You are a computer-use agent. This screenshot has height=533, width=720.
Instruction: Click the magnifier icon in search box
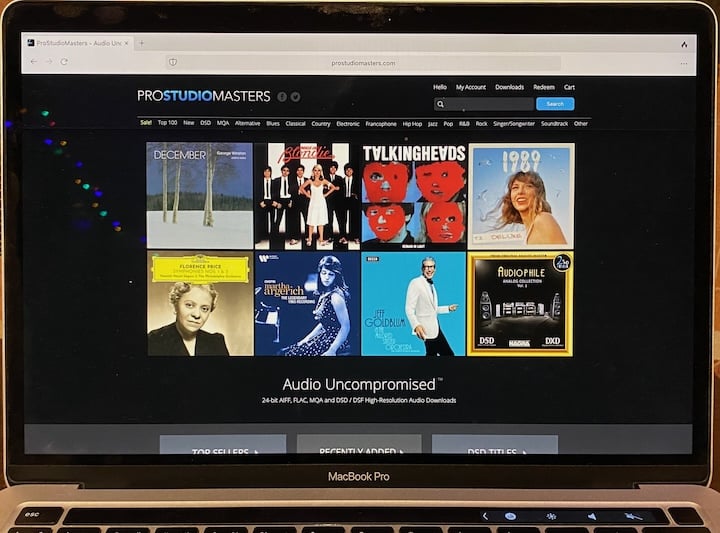tap(440, 104)
